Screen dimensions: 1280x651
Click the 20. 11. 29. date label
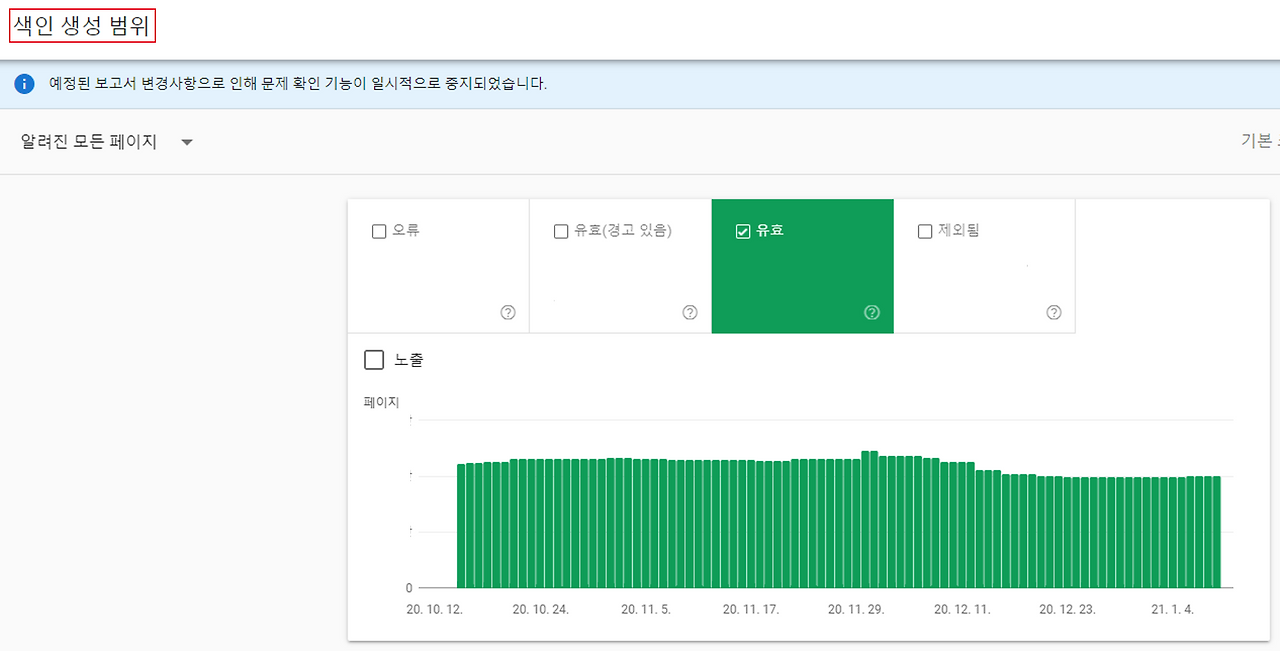coord(856,609)
